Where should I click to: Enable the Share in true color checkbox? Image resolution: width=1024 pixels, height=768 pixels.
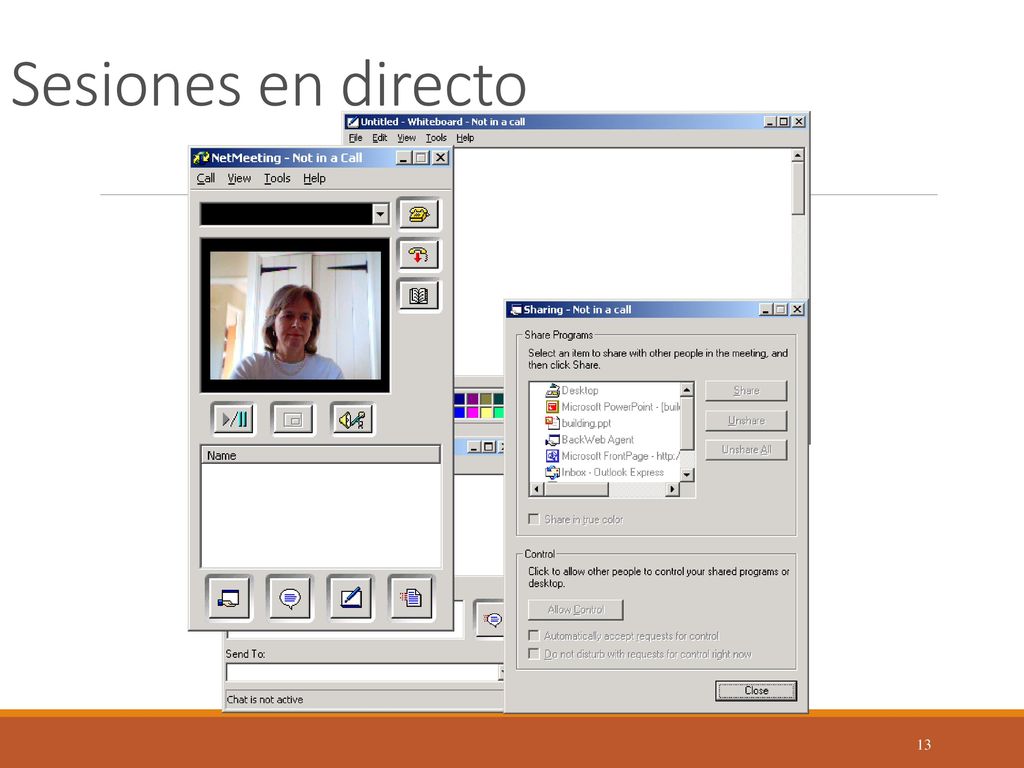pos(534,519)
